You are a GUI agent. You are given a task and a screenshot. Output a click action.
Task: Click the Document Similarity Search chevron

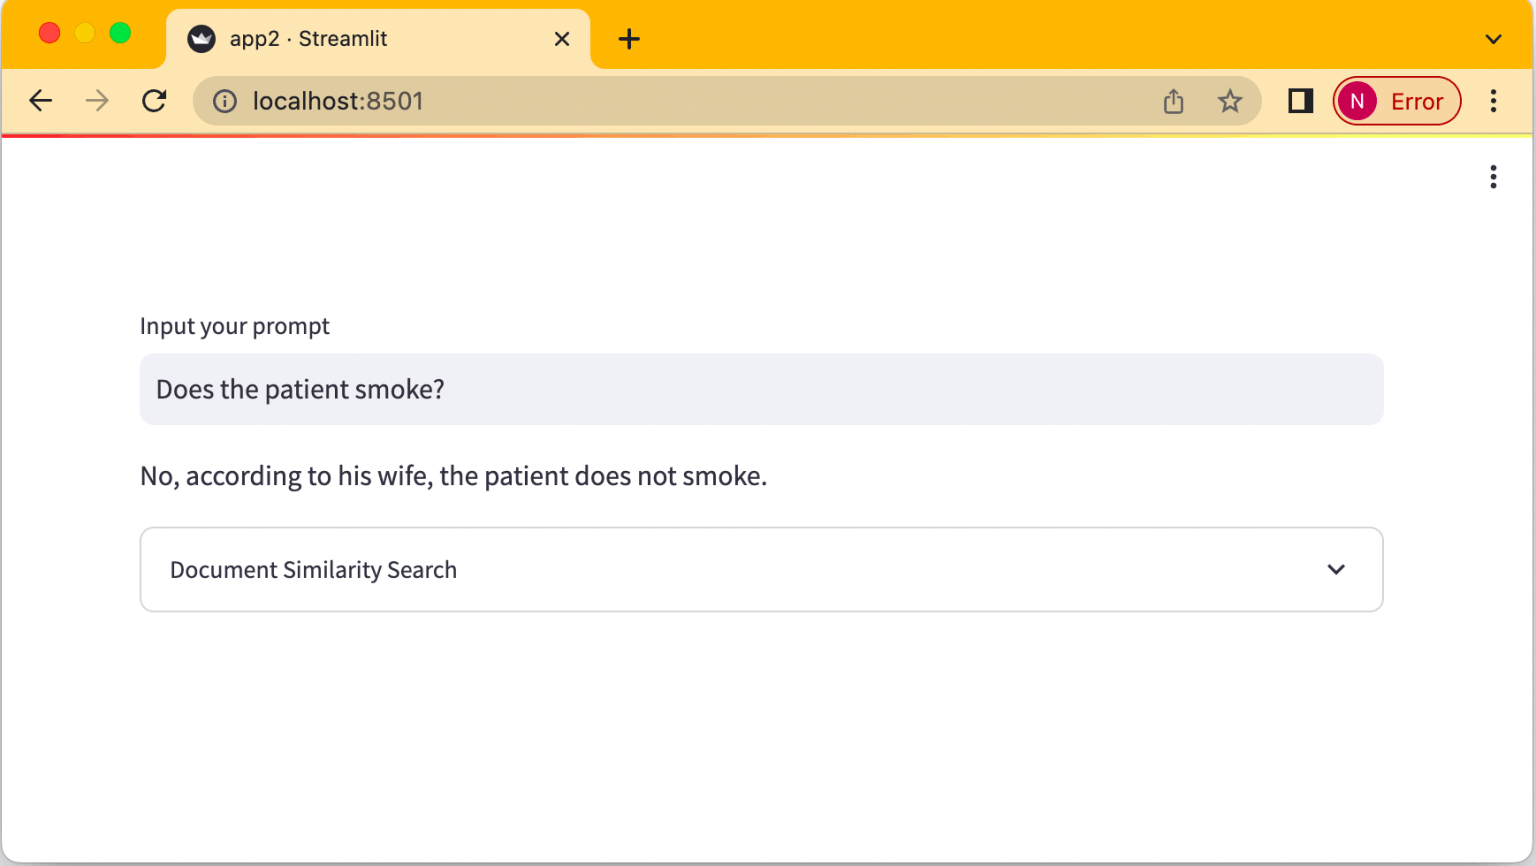click(x=1336, y=570)
